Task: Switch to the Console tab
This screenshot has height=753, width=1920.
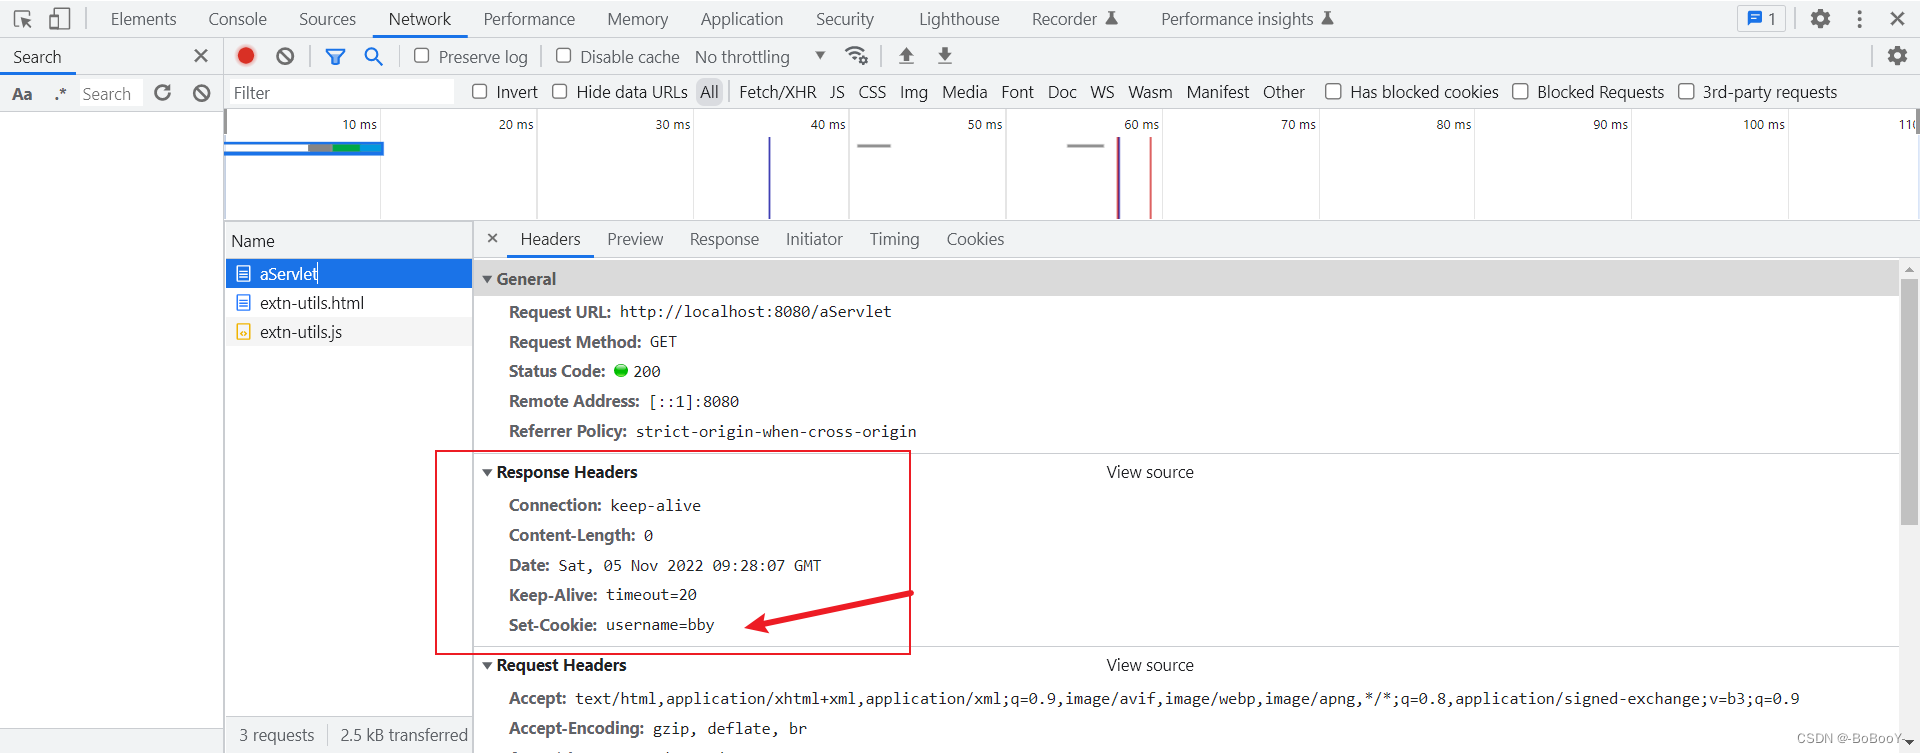Action: coord(237,19)
